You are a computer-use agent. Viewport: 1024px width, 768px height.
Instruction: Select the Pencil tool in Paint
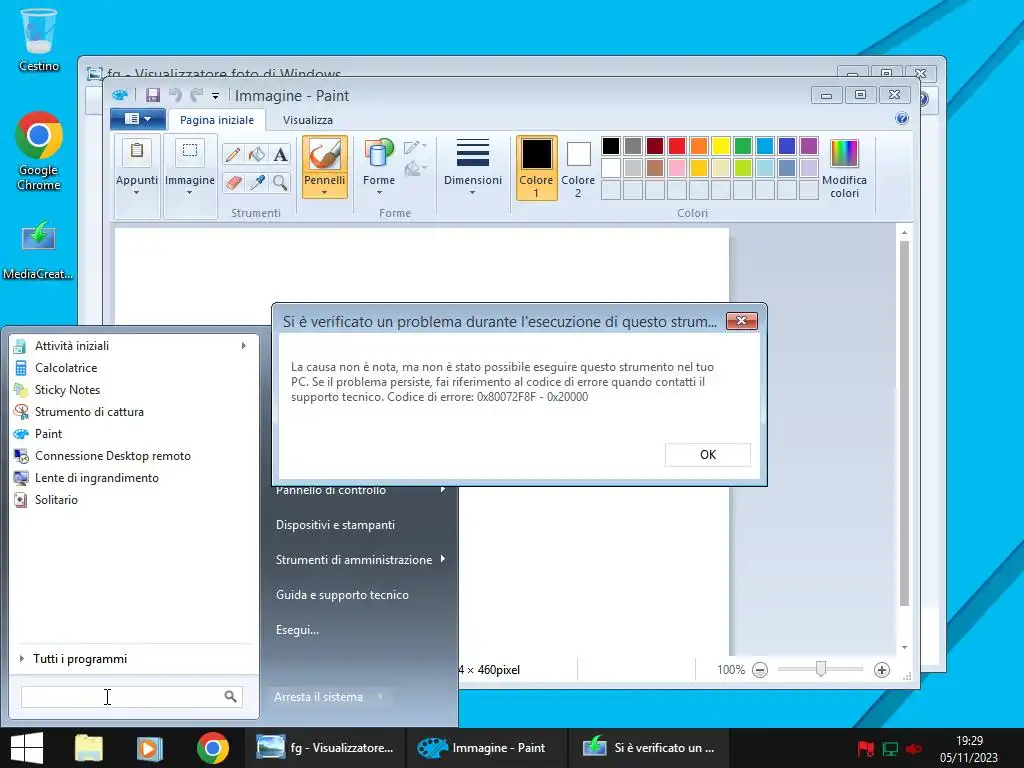coord(232,155)
